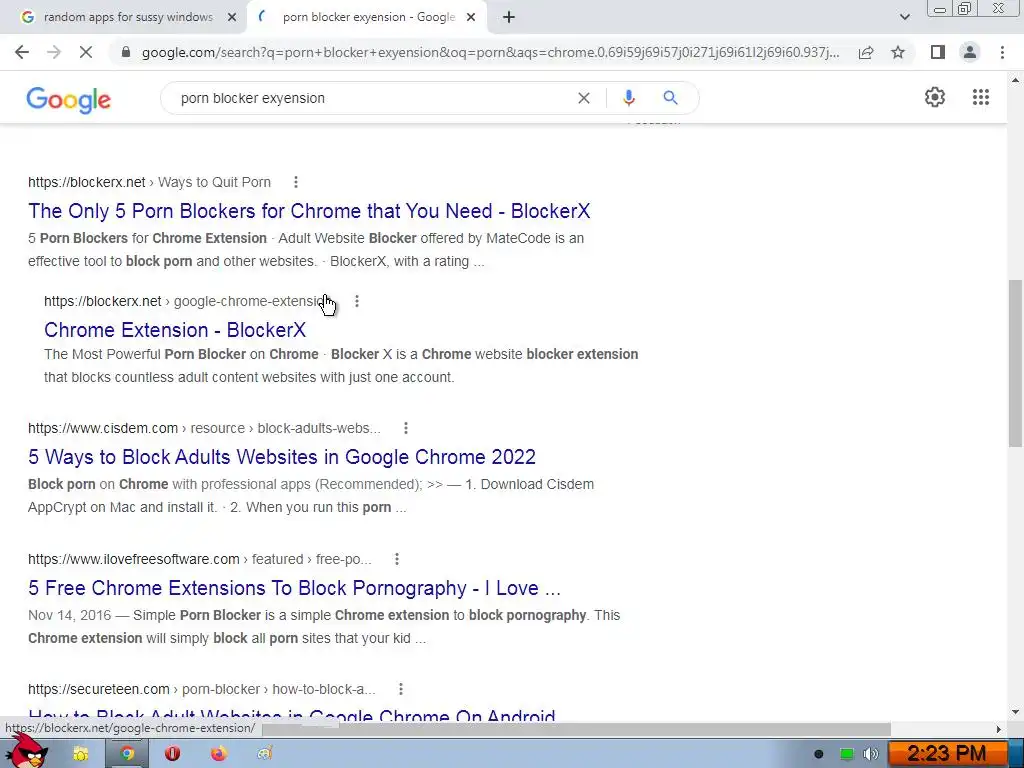This screenshot has height=768, width=1024.
Task: Open options for the ilovefreesoftware.com result
Action: click(396, 559)
